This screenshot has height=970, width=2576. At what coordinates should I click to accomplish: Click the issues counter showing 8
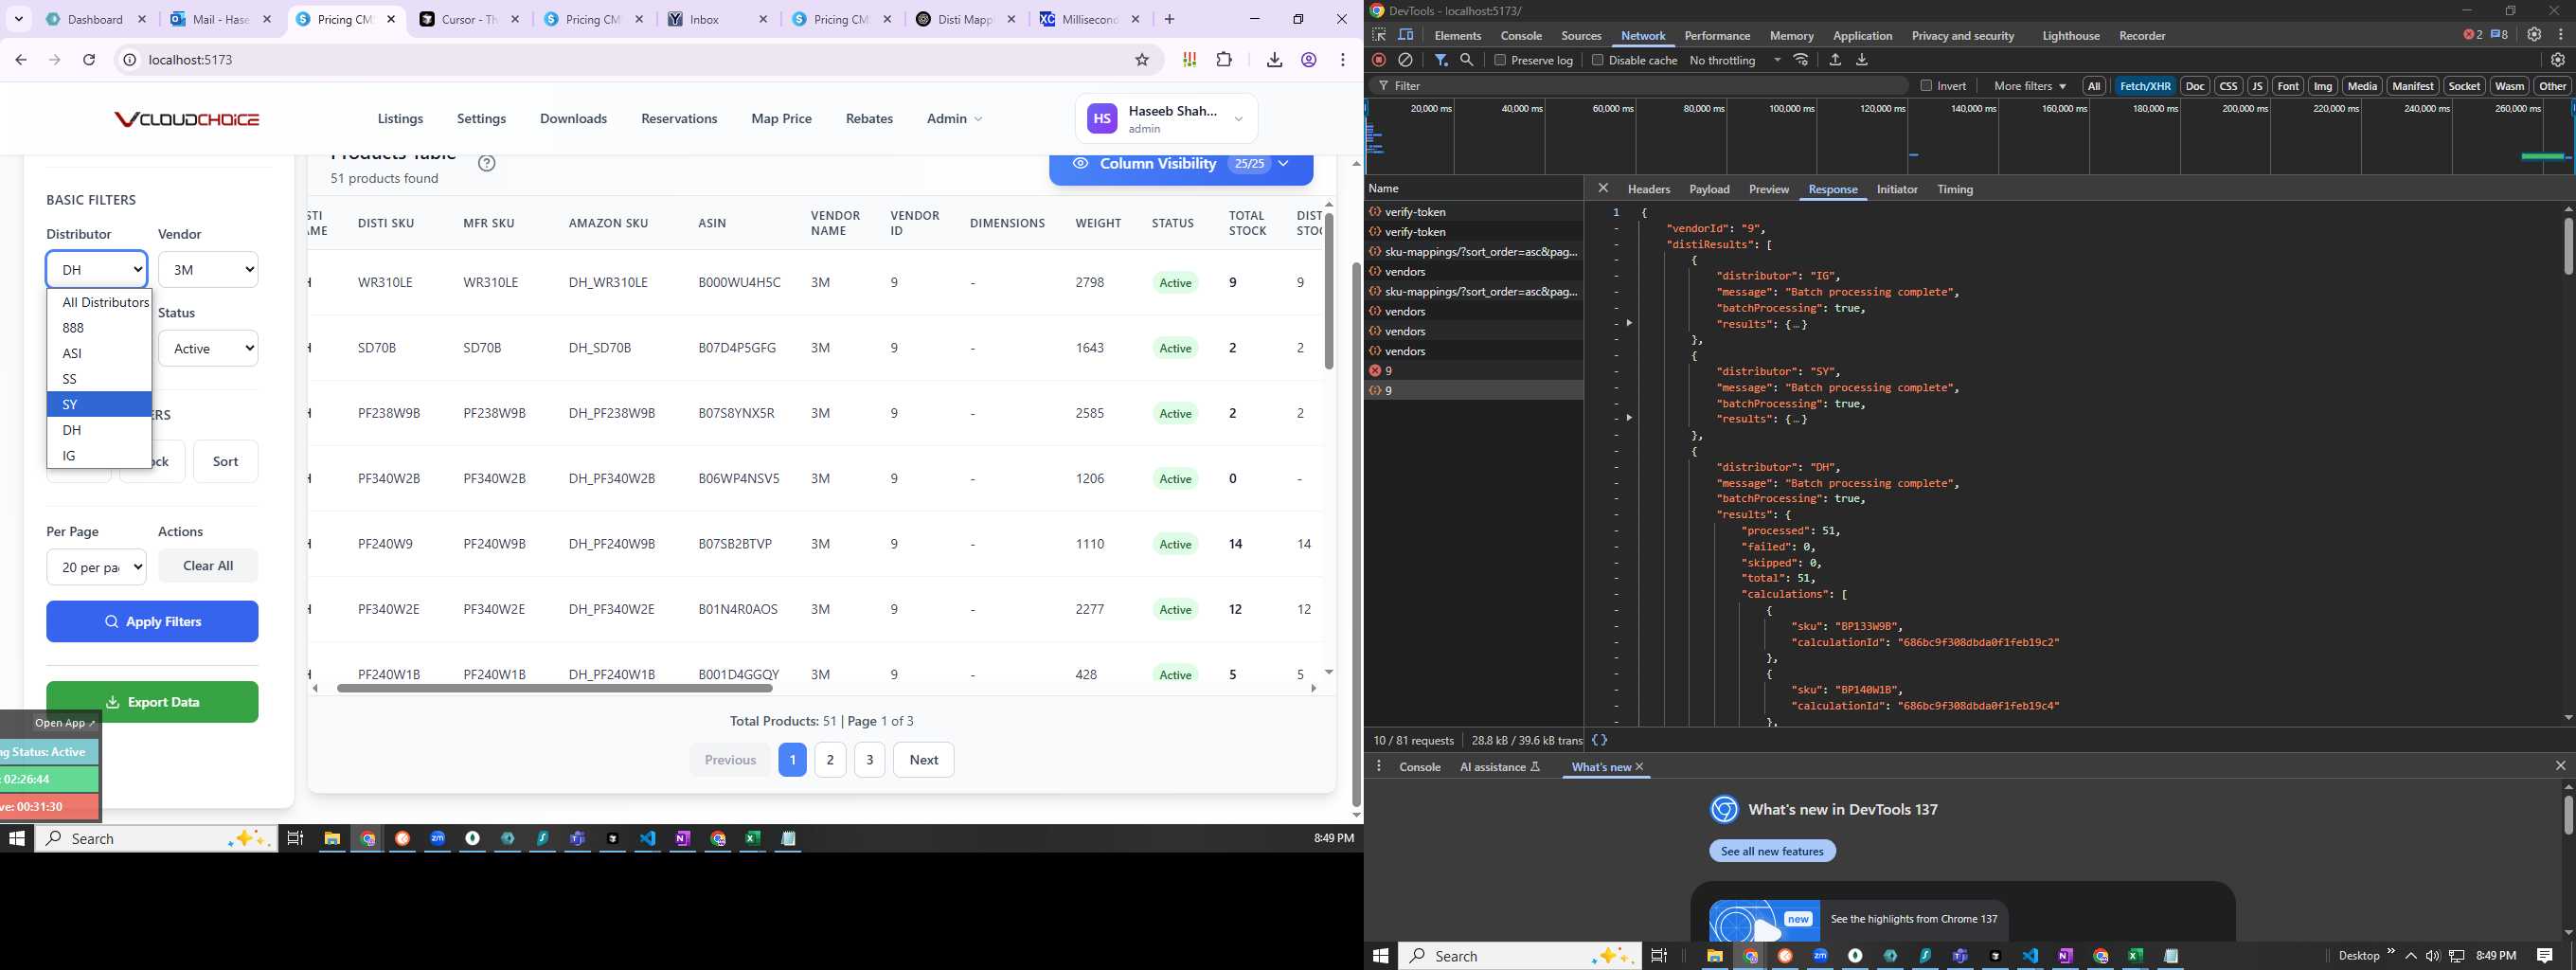pos(2499,35)
